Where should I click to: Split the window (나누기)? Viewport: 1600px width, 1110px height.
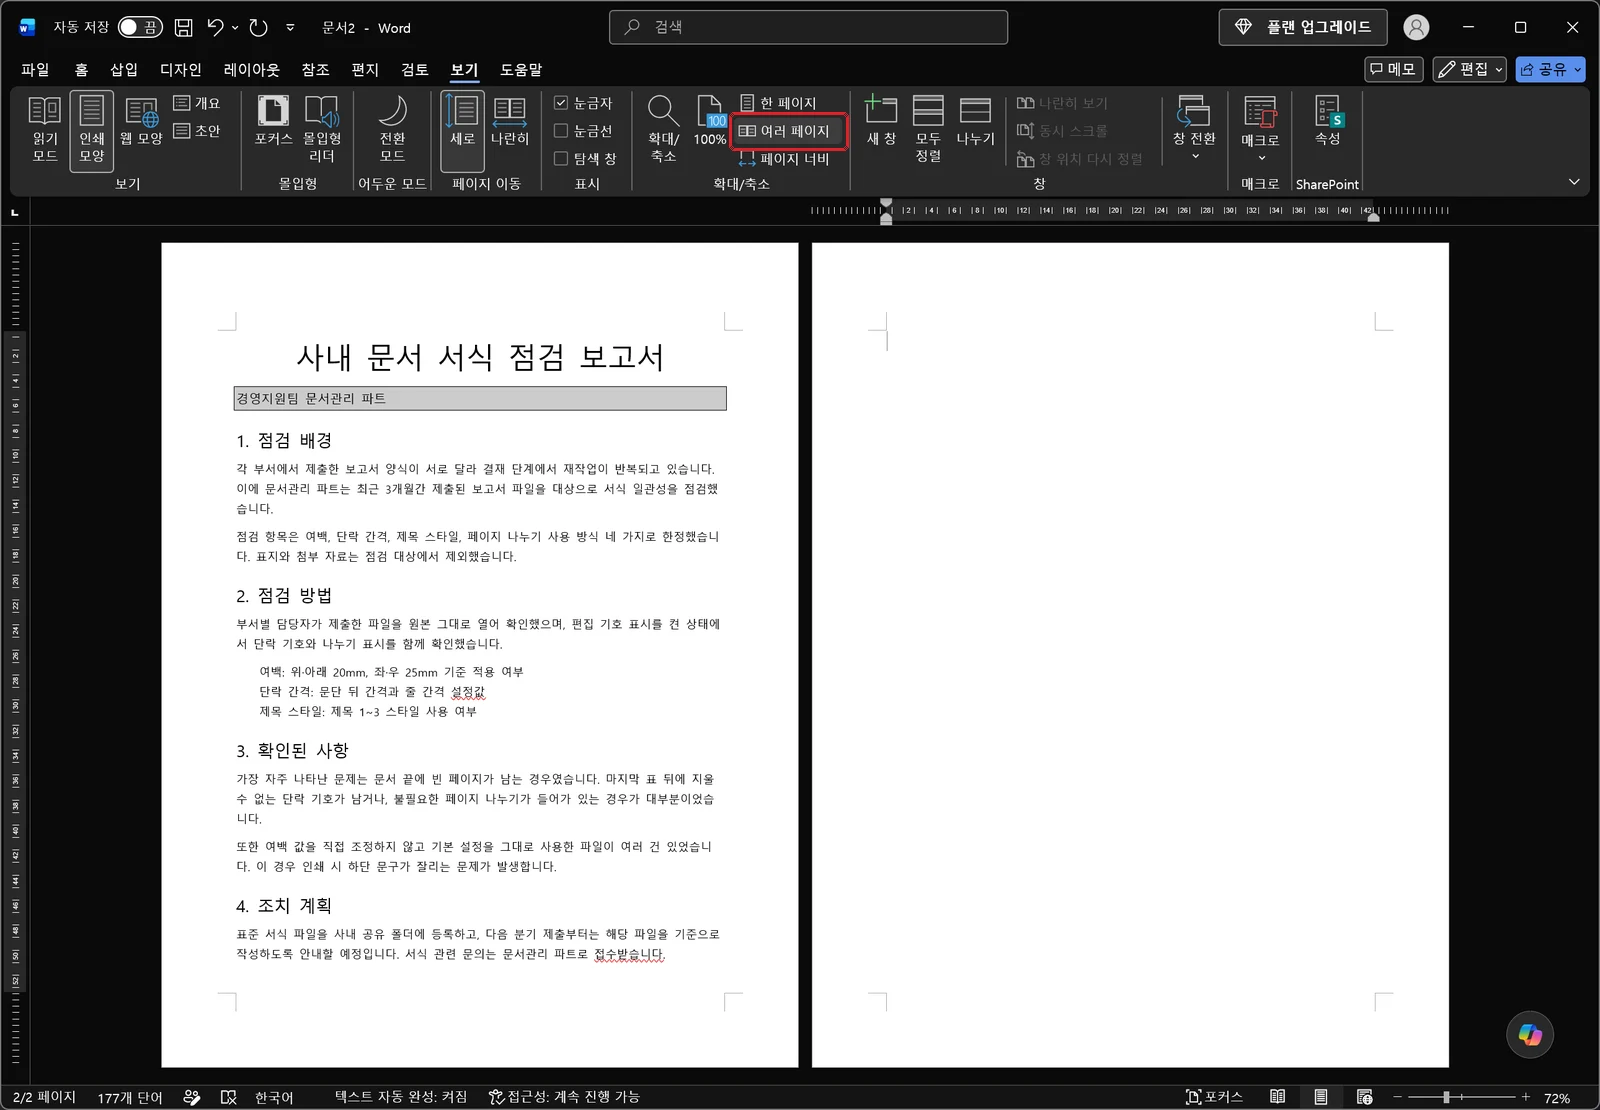(975, 122)
